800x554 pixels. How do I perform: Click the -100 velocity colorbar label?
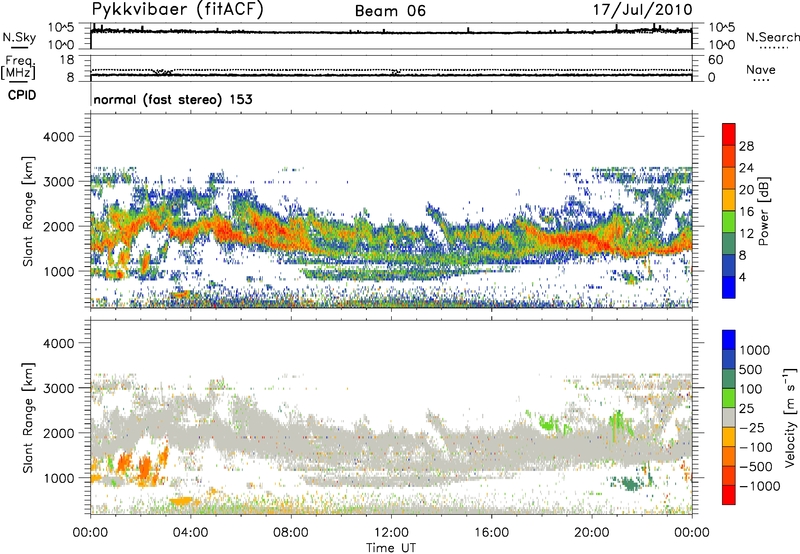755,447
